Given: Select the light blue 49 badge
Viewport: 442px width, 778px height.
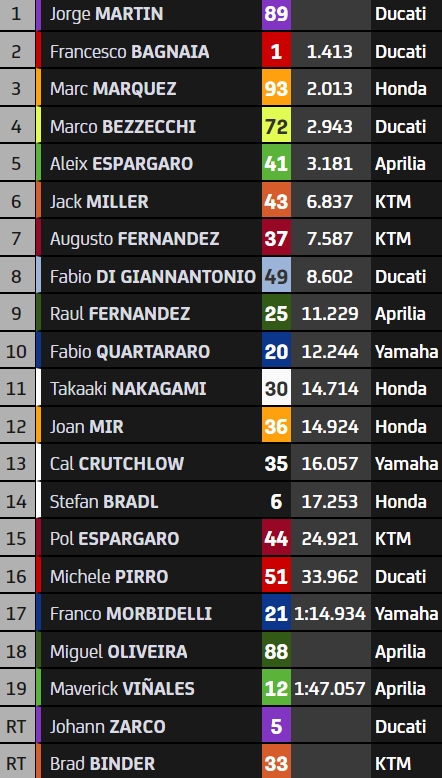Looking at the screenshot, I should pos(276,276).
